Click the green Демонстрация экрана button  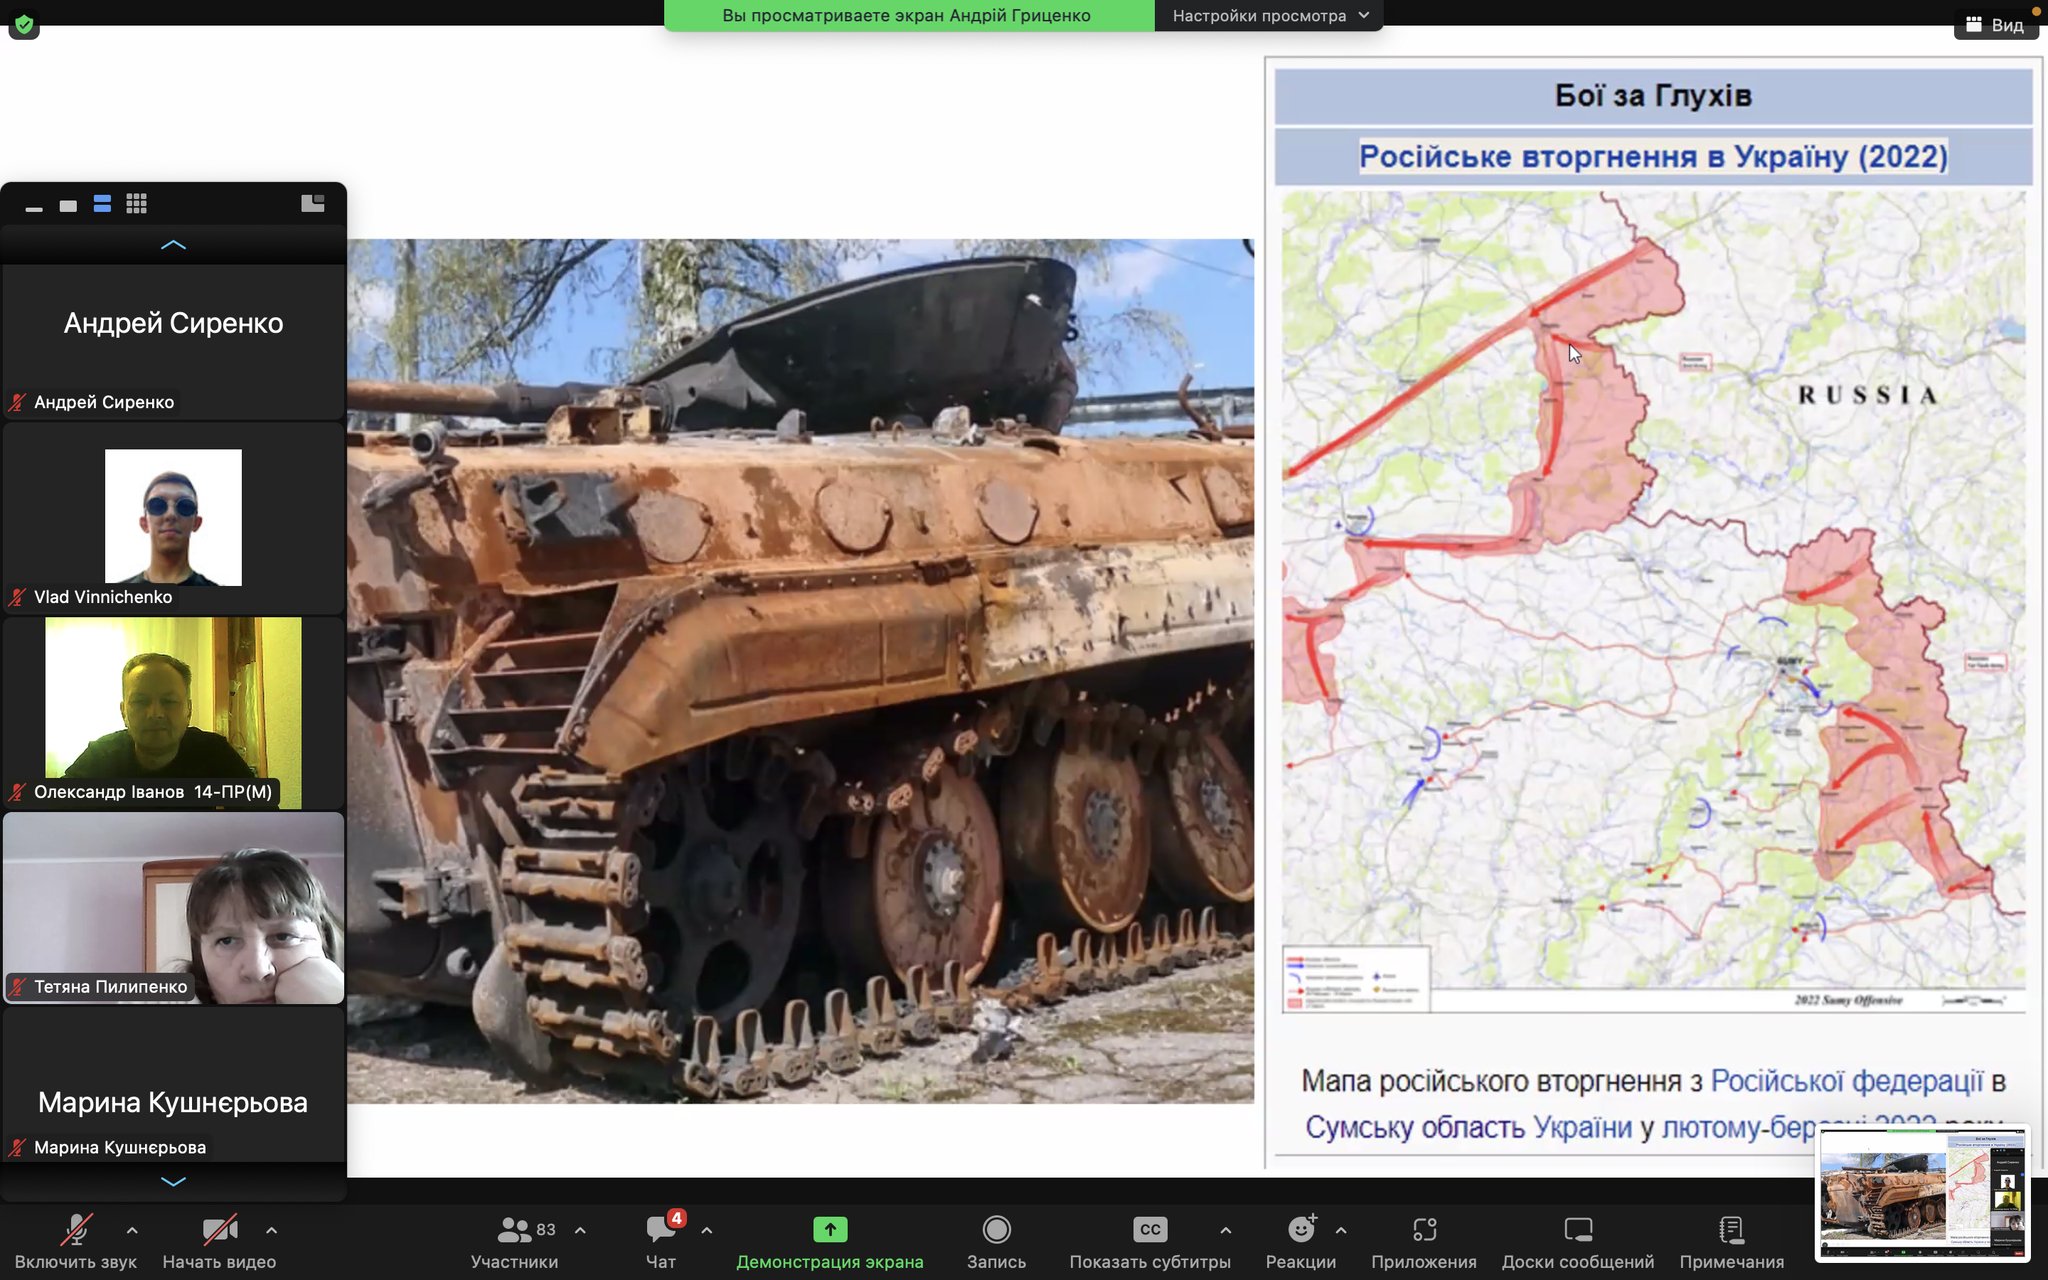829,1230
